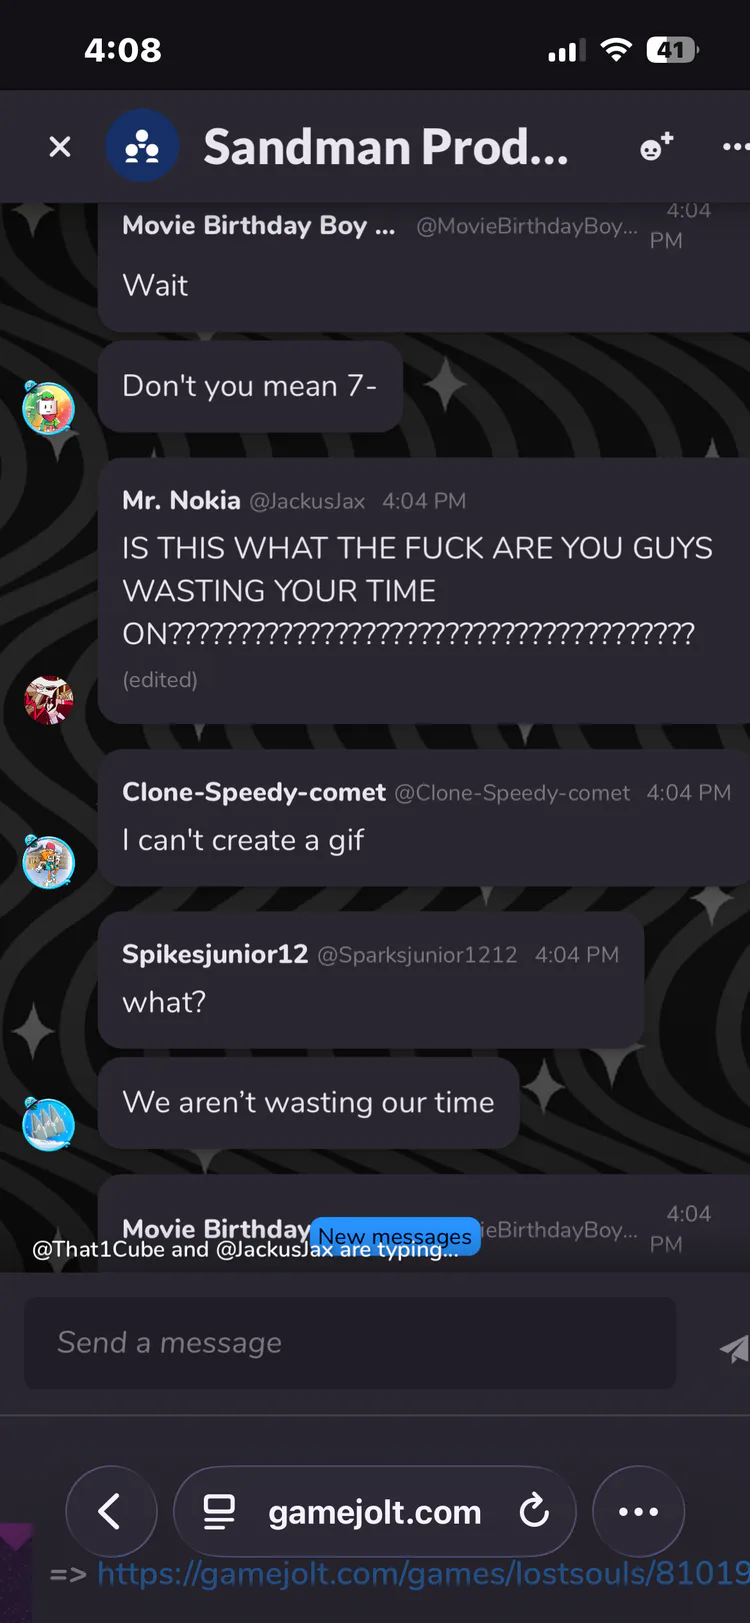Viewport: 750px width, 1623px height.
Task: Open the Sandman Prod group avatar icon
Action: pos(143,146)
